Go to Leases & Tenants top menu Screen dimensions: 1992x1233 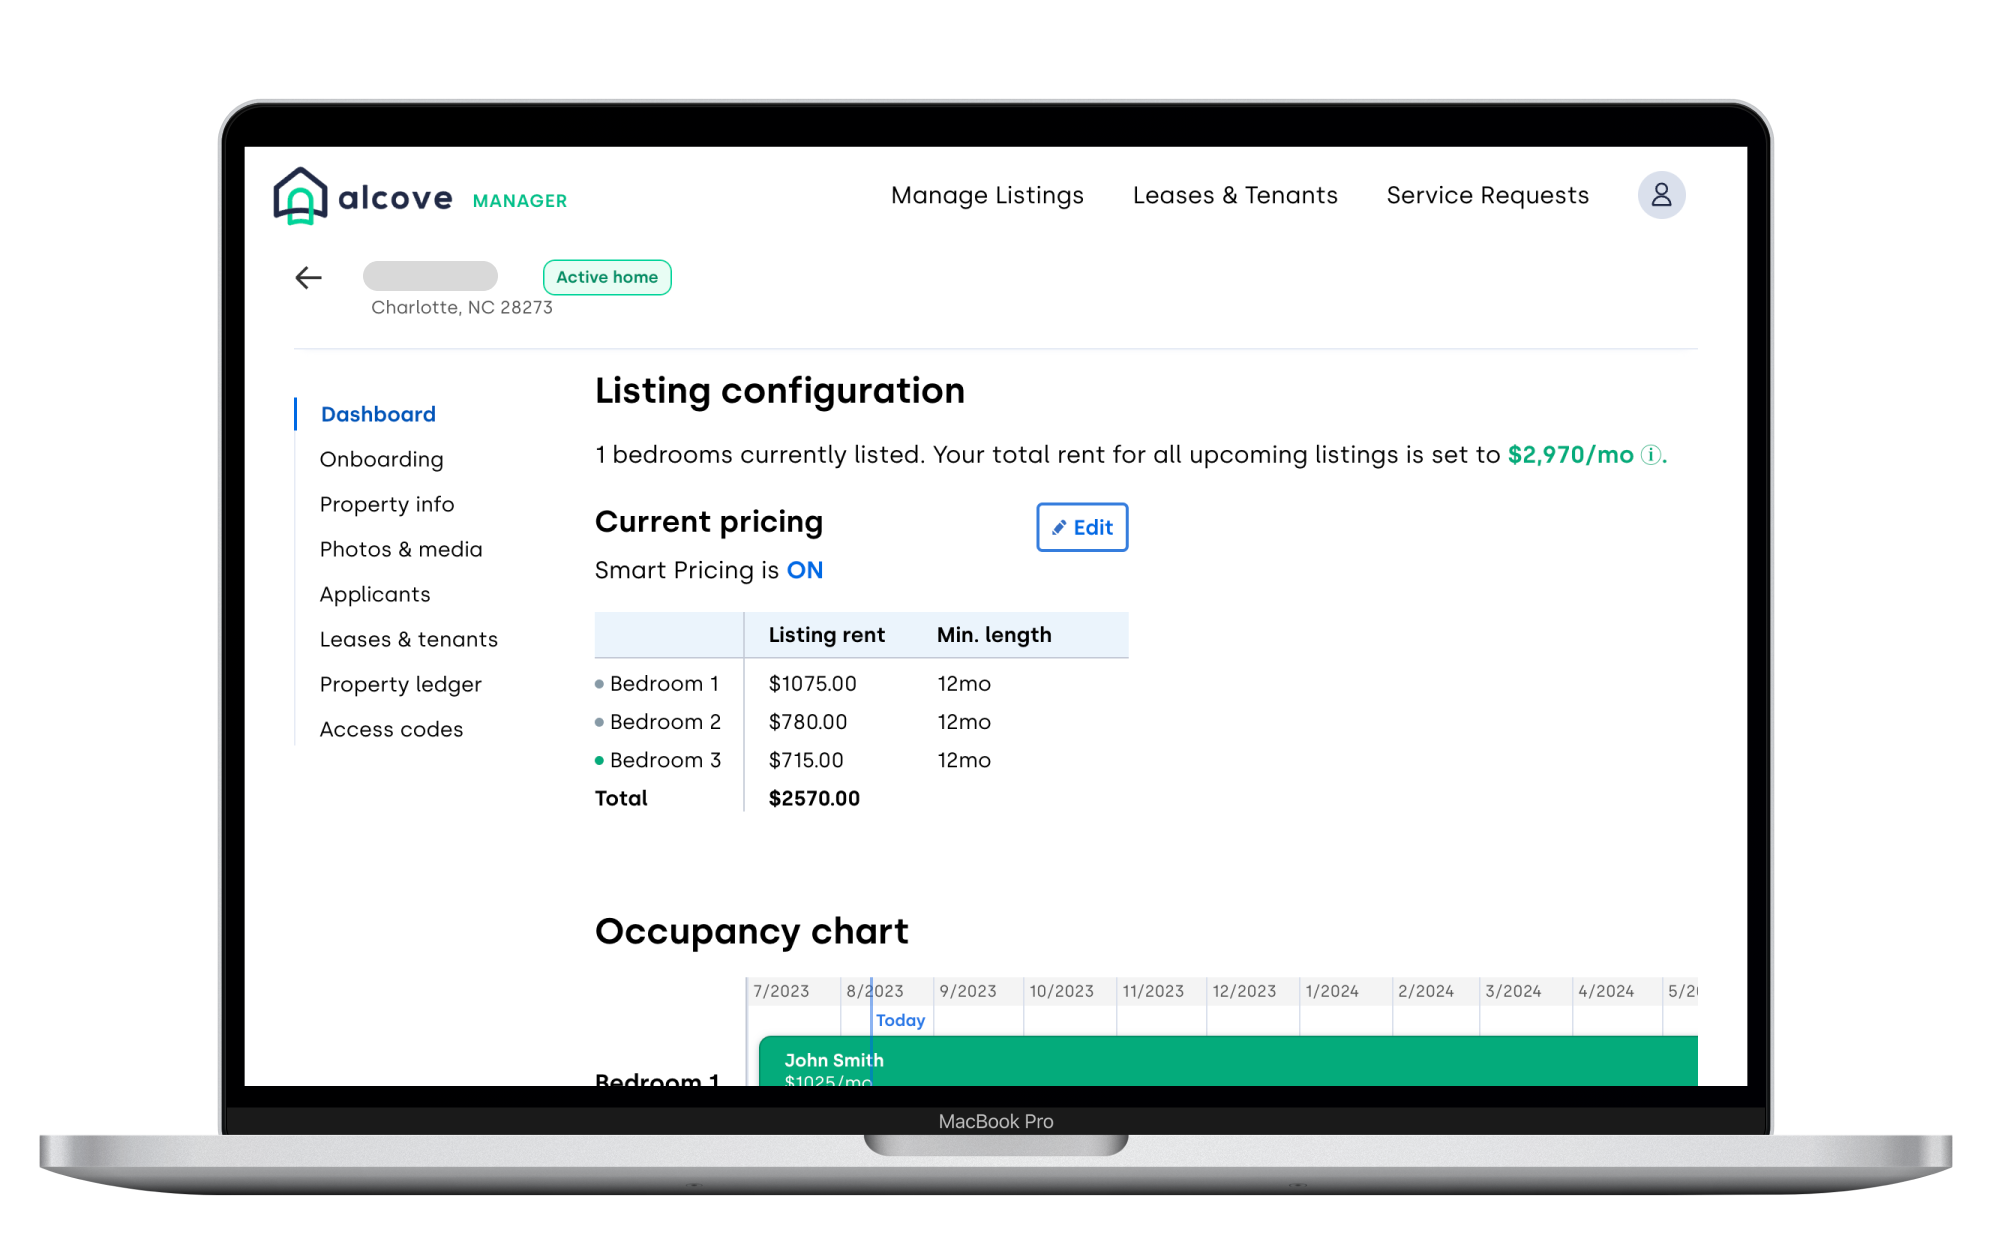[x=1235, y=195]
